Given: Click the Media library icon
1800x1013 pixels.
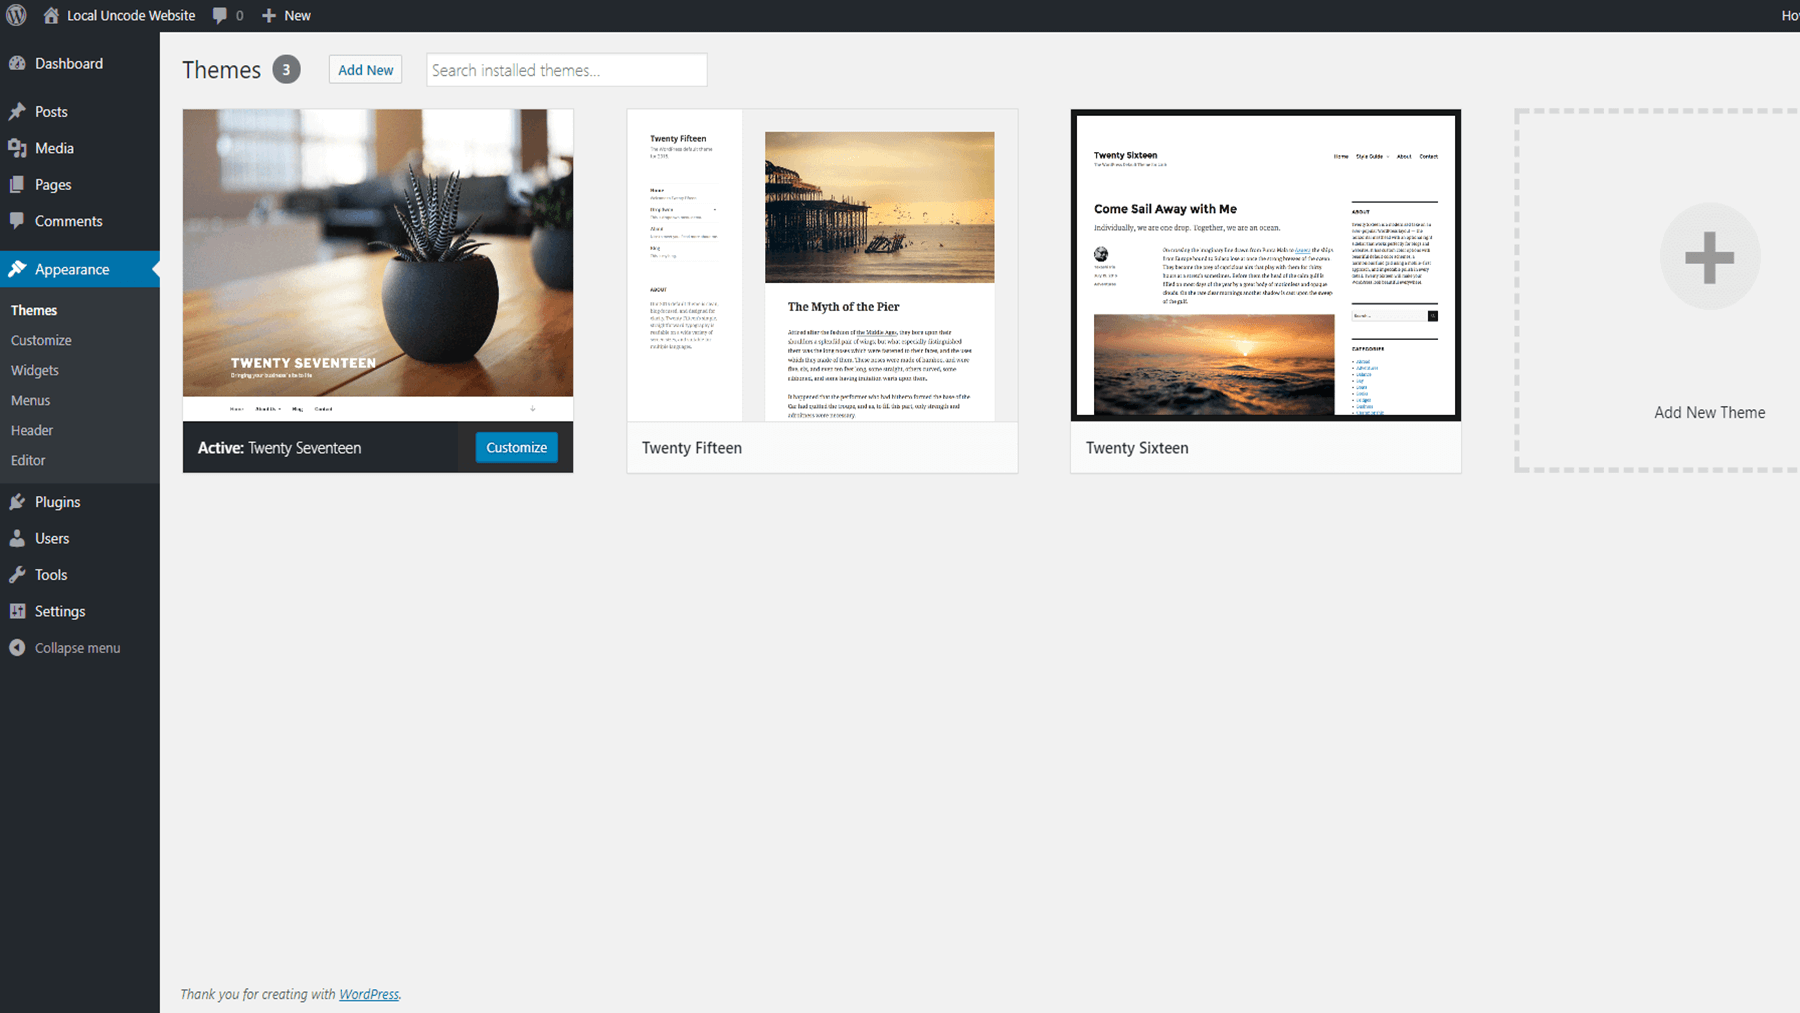Looking at the screenshot, I should point(17,148).
